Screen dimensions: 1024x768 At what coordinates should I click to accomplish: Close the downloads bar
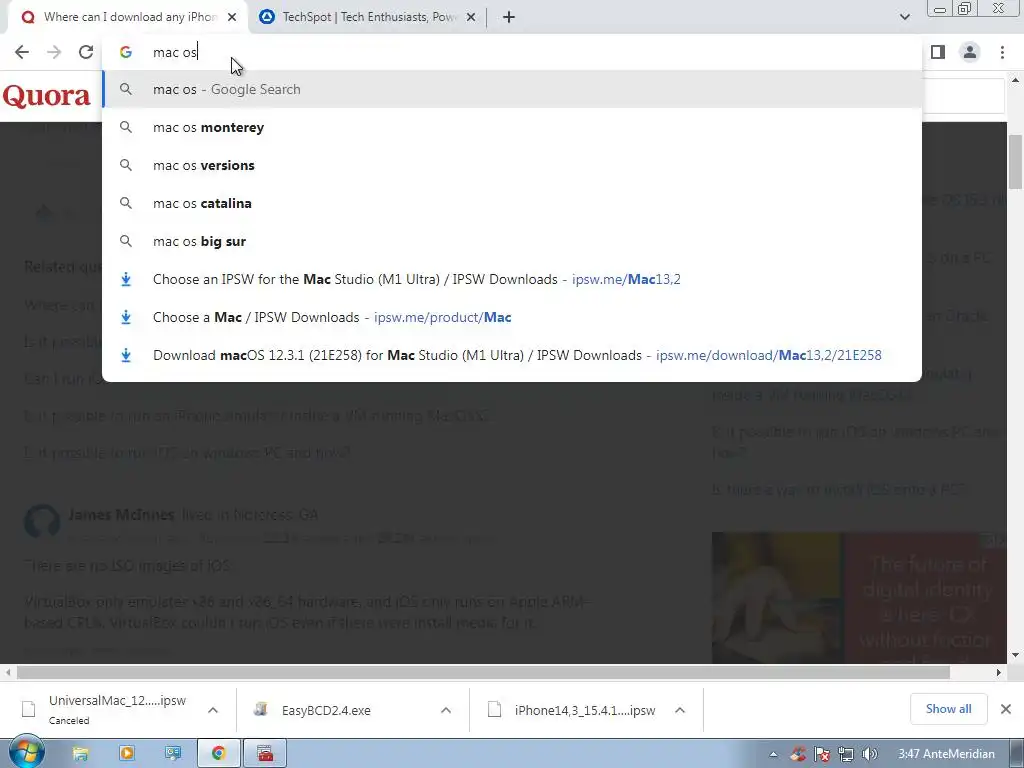point(1006,709)
